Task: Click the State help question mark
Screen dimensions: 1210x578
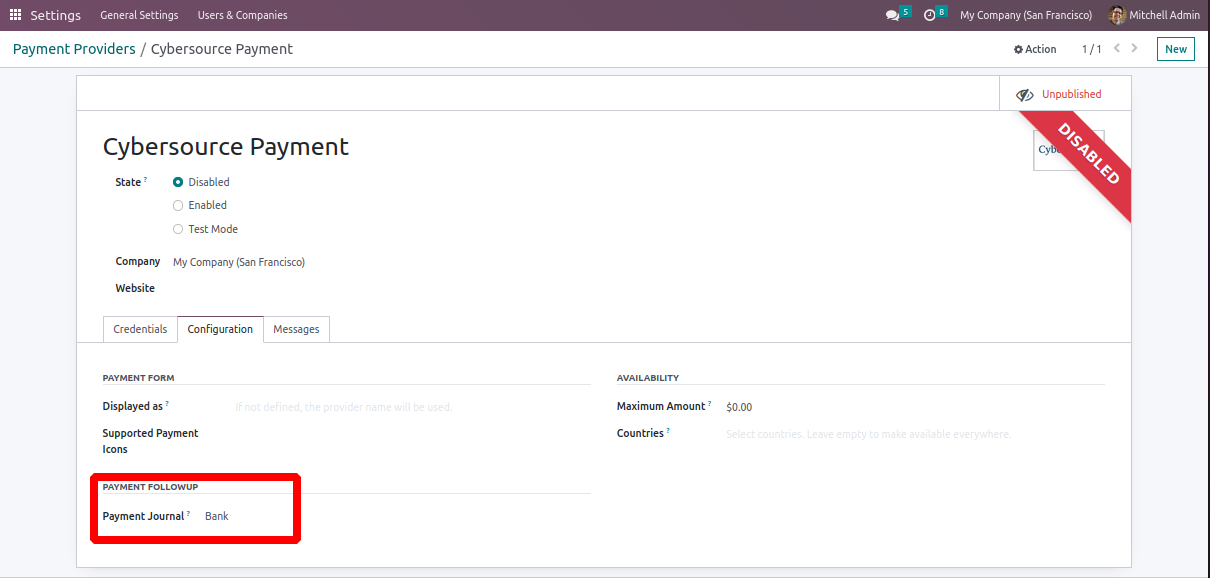Action: pos(145,180)
